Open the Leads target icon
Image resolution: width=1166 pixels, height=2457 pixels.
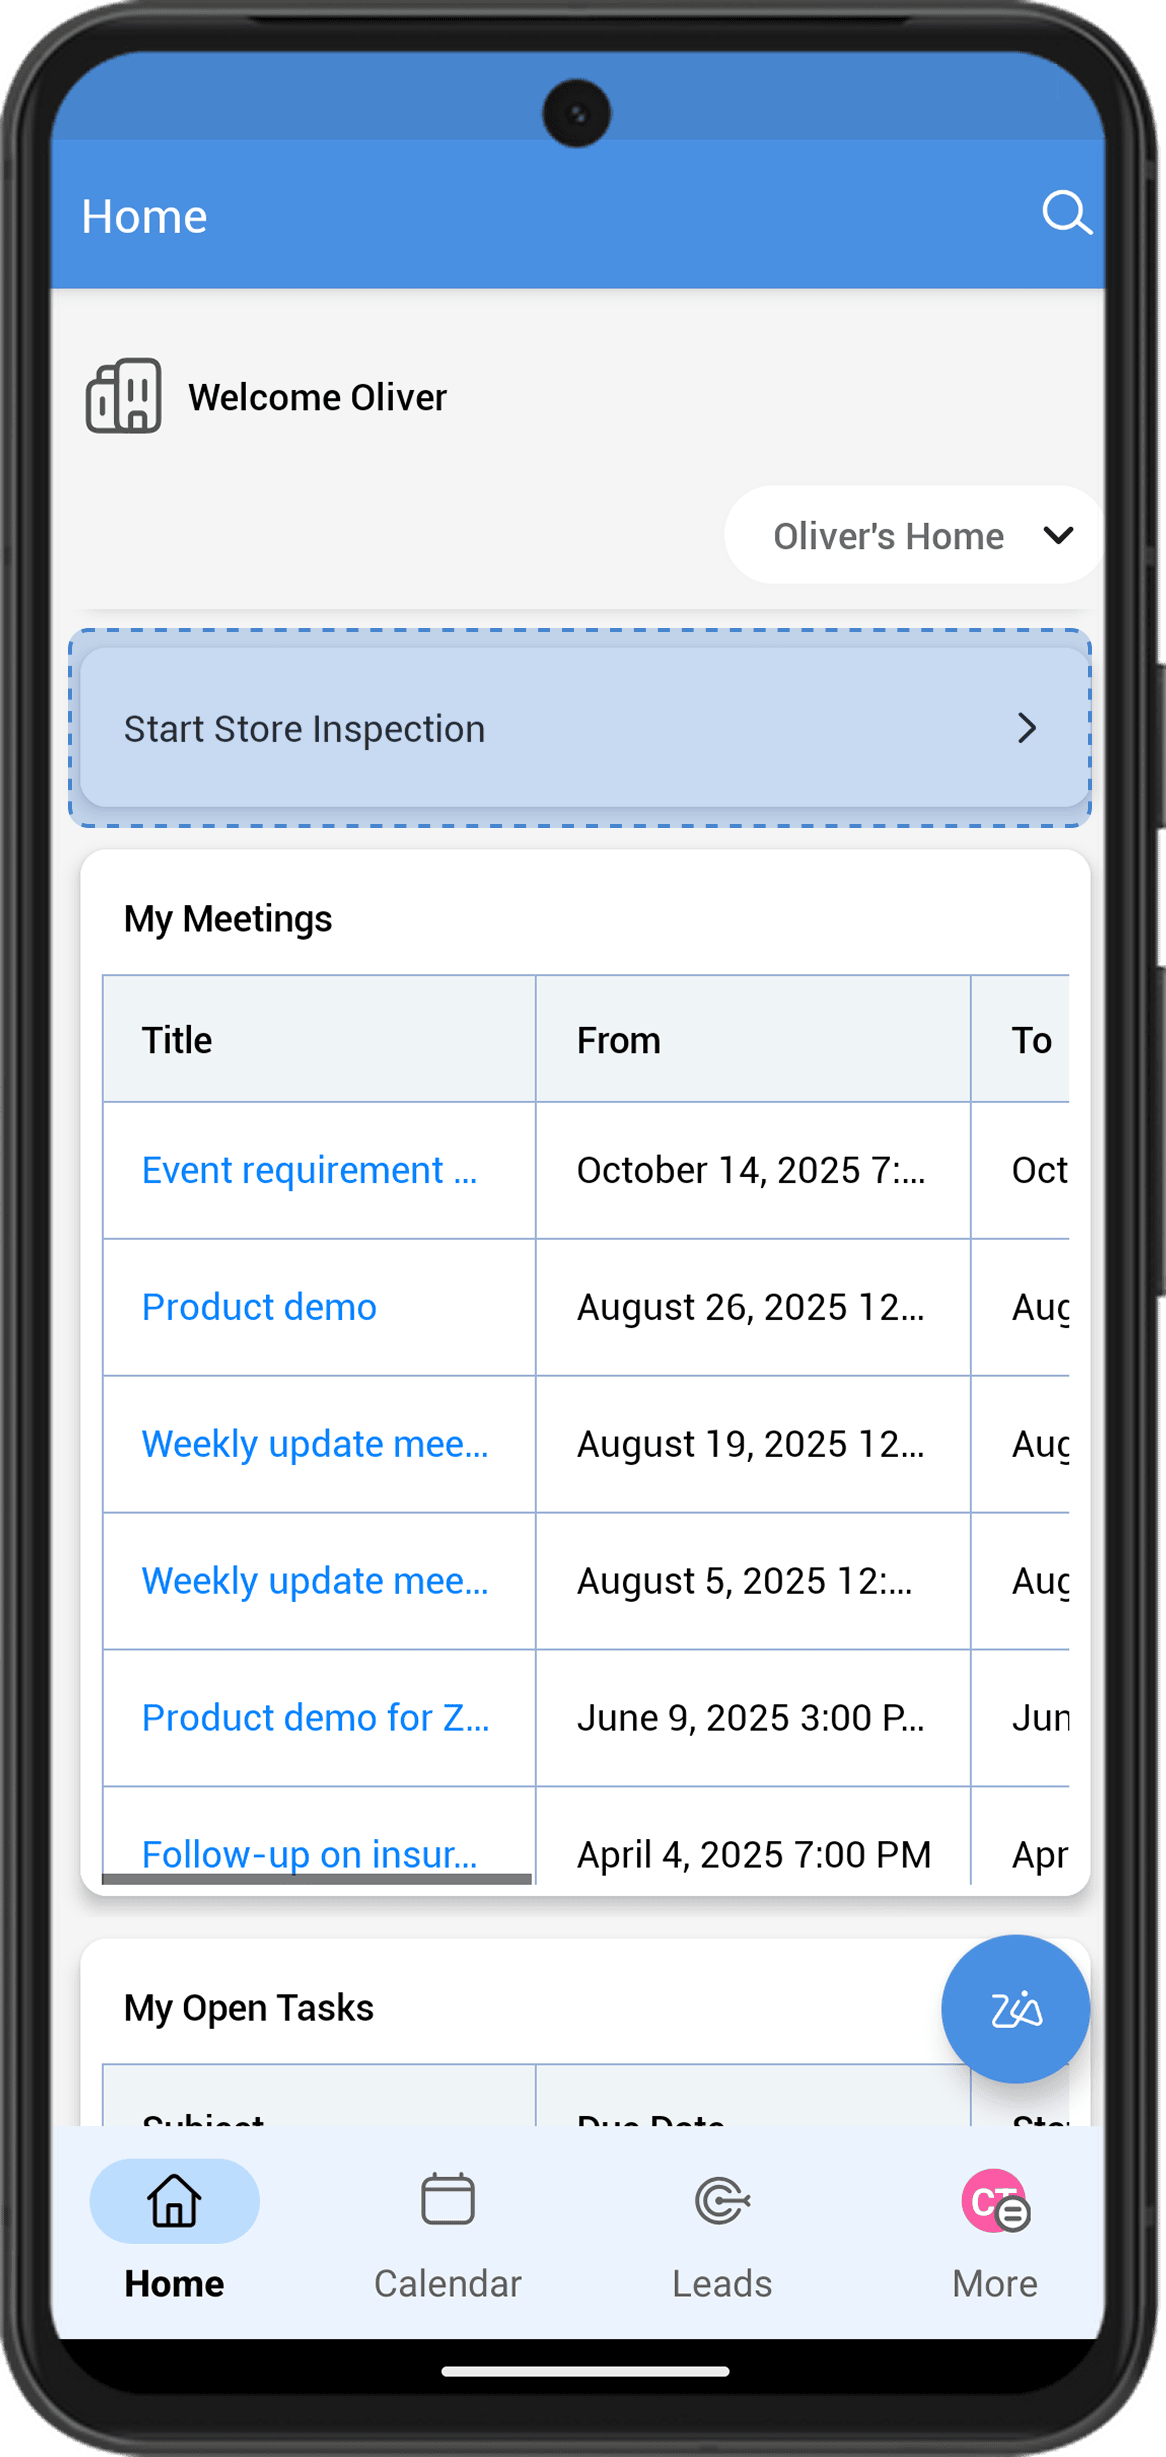click(721, 2200)
